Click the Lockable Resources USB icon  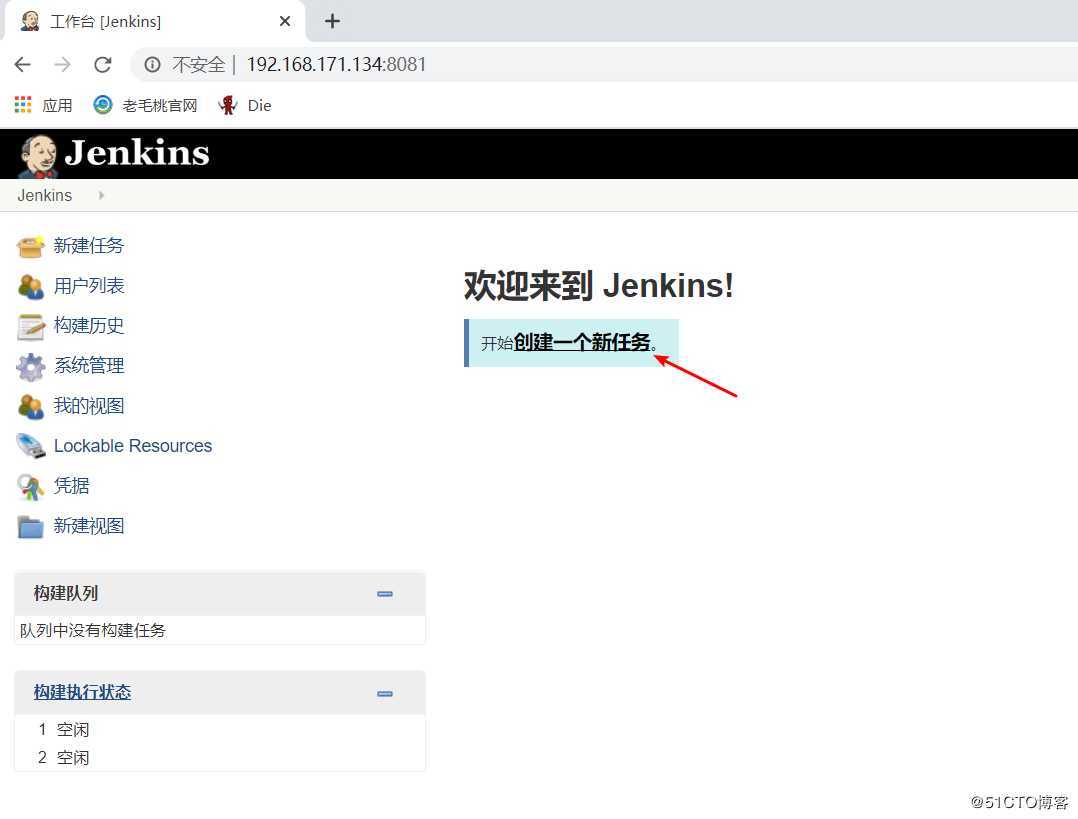pyautogui.click(x=30, y=446)
